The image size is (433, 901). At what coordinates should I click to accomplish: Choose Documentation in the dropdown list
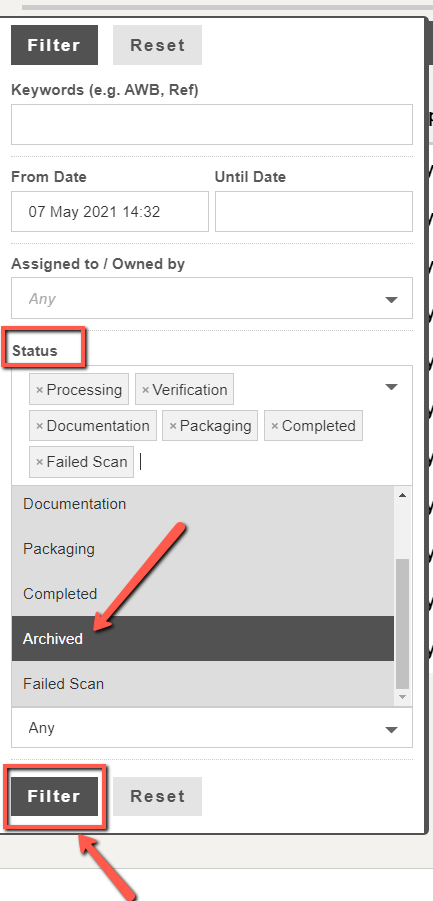(203, 504)
